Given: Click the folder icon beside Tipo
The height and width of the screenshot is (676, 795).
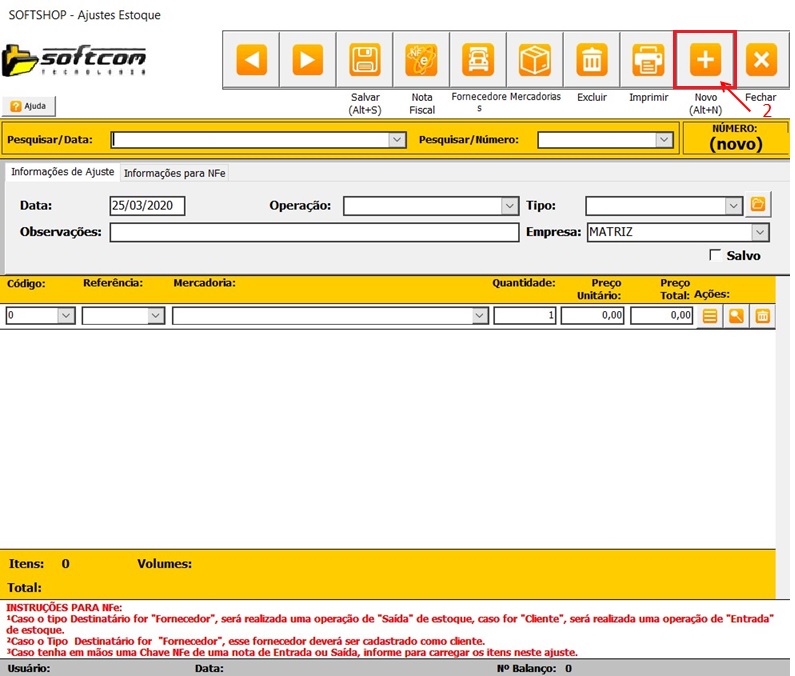Looking at the screenshot, I should (759, 205).
